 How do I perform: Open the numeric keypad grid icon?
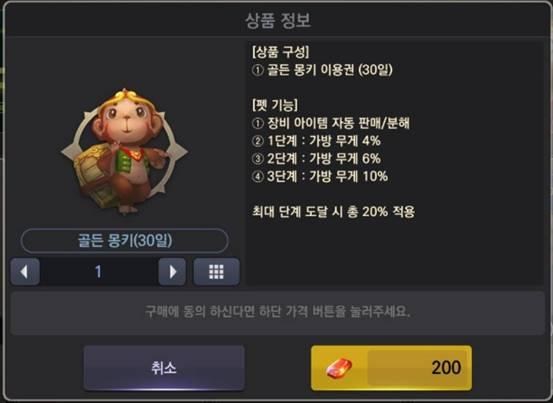(216, 272)
